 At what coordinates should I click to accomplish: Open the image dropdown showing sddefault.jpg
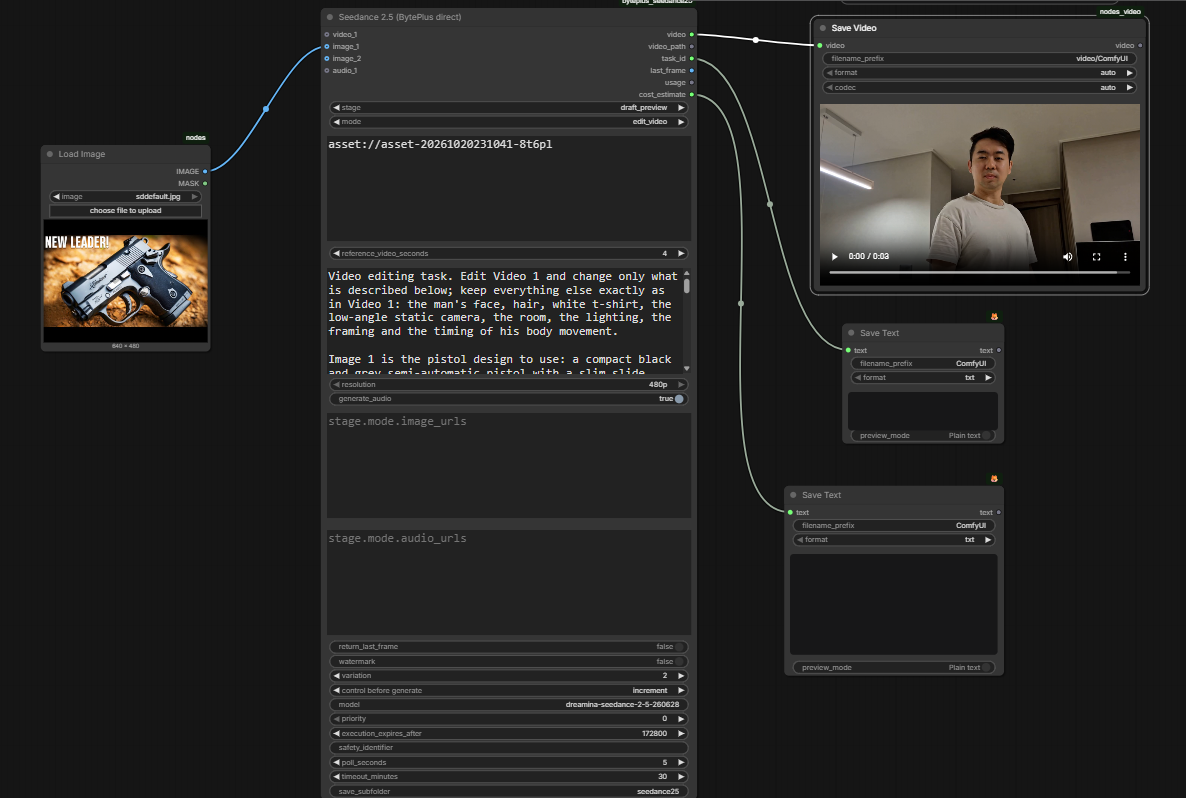tap(126, 197)
